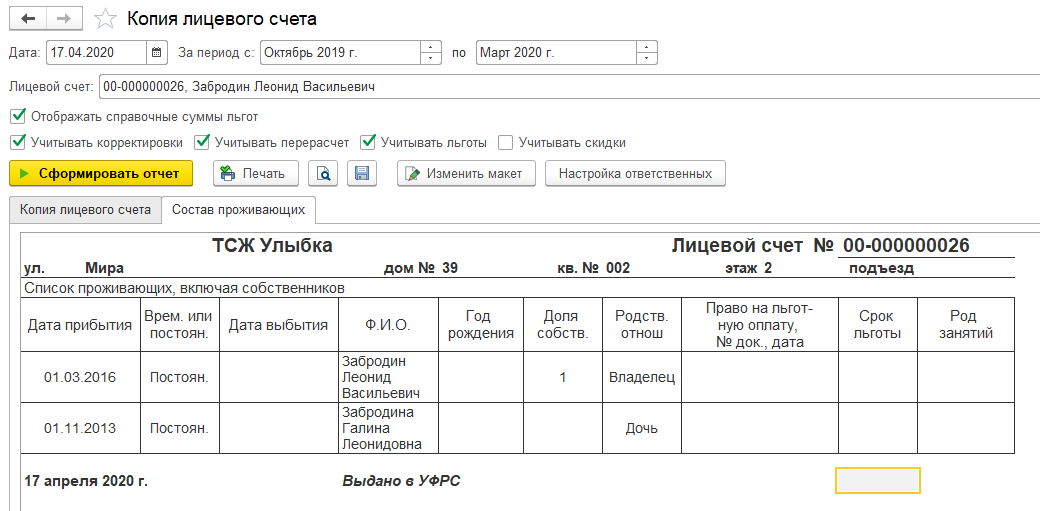Screen dimensions: 1040x511
Task: Click the '17 апреля 2020 г.' report date
Action: tap(86, 481)
